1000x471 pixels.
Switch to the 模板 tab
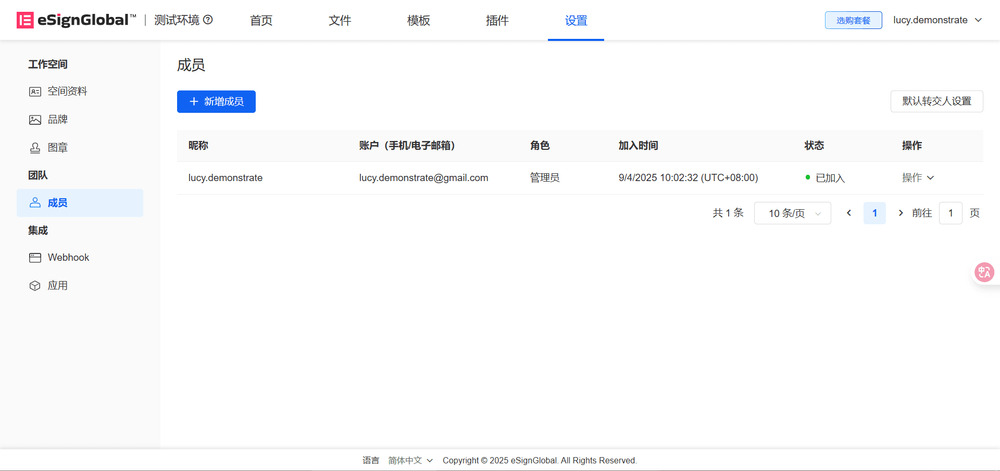pos(418,20)
